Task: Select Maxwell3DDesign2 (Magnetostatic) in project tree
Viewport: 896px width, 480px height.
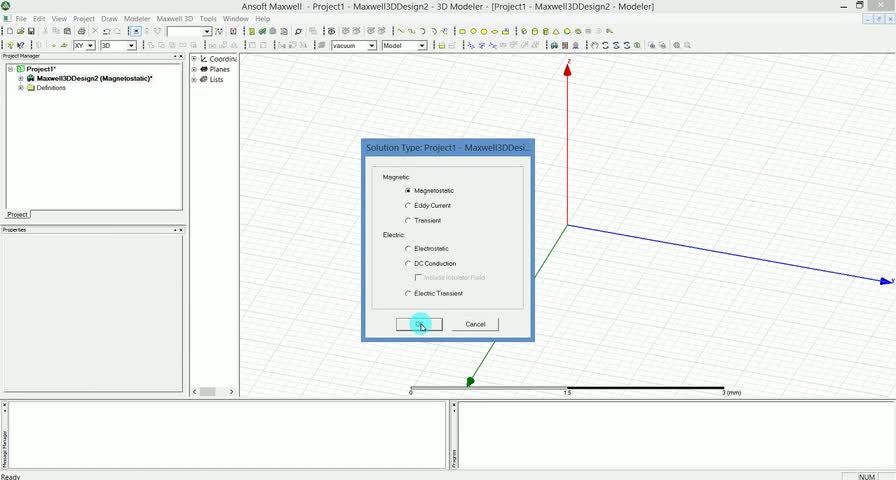Action: pyautogui.click(x=94, y=78)
